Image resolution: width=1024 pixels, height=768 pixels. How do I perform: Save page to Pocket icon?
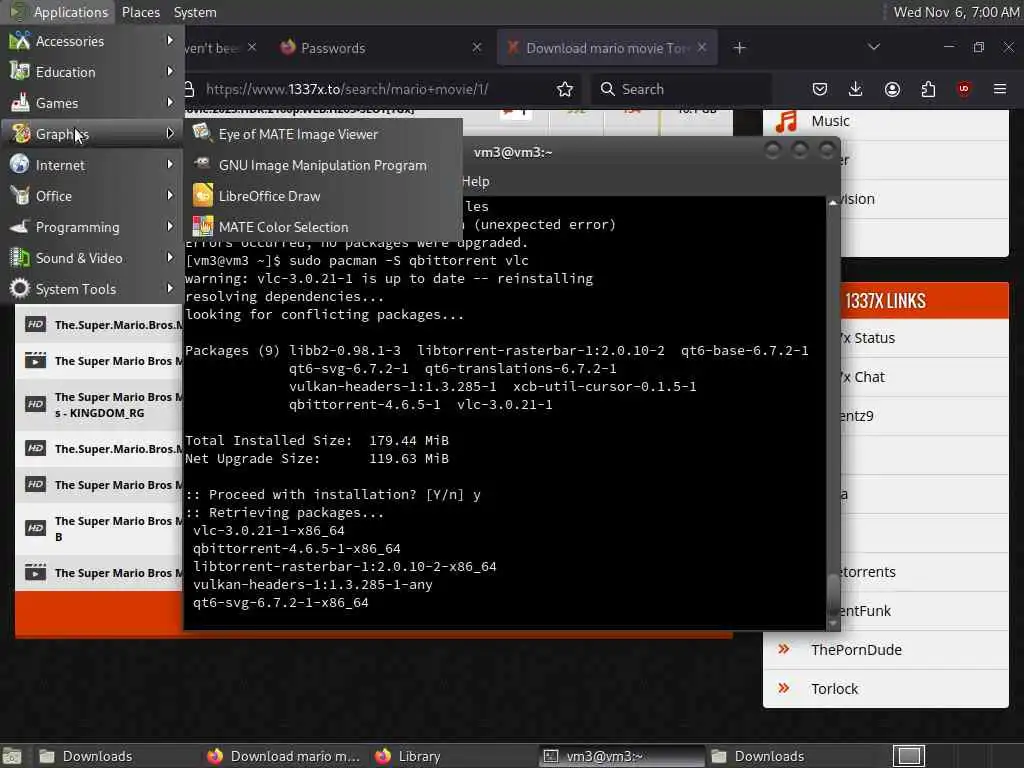click(x=820, y=89)
